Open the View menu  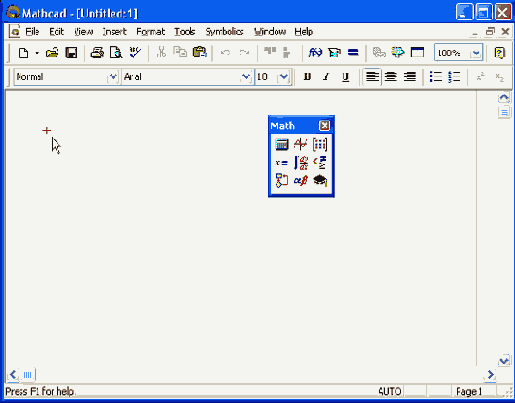[84, 32]
